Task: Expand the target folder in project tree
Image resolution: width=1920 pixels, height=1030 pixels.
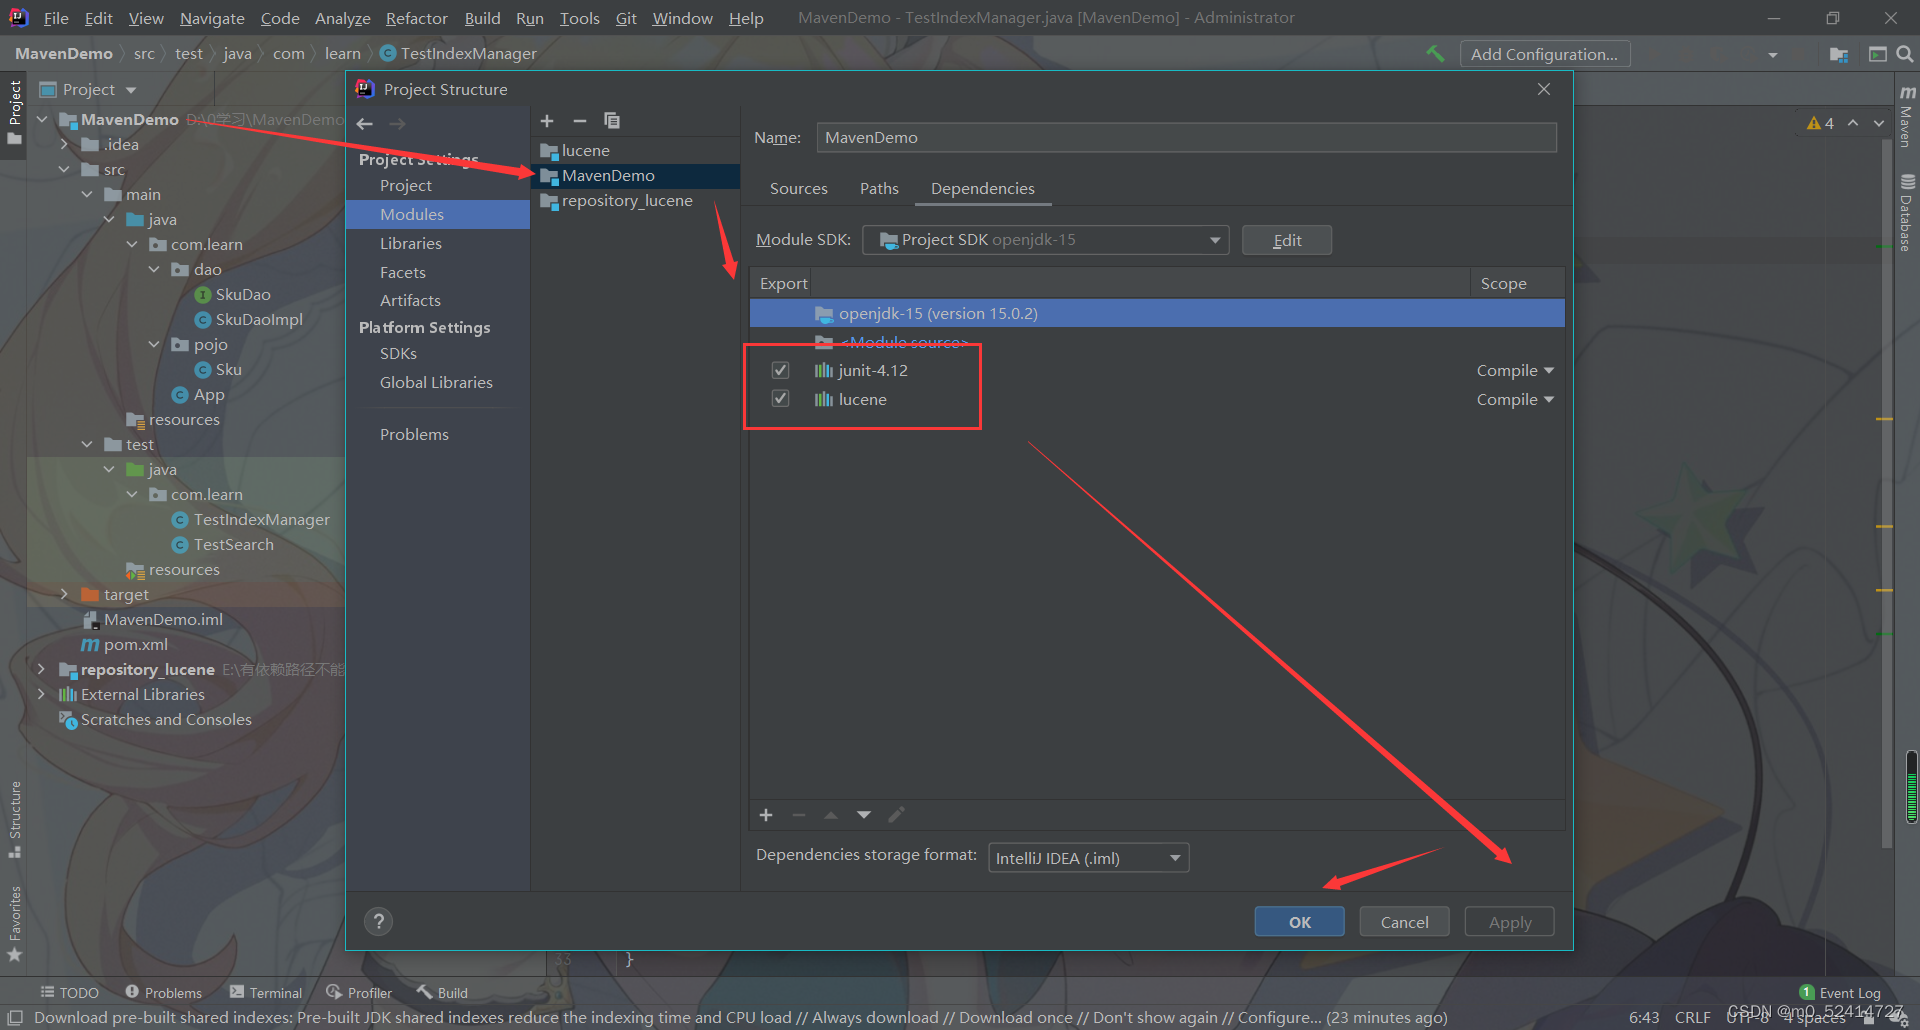Action: [x=64, y=594]
